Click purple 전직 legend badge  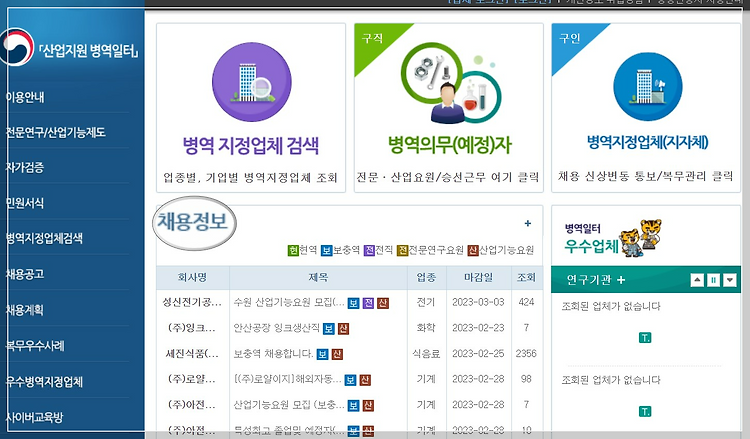click(369, 250)
